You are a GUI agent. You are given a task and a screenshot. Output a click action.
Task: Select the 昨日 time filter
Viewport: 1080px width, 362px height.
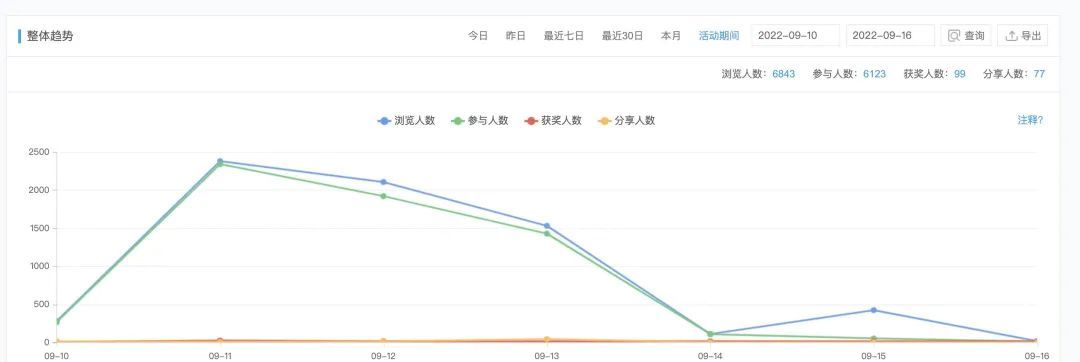click(x=516, y=36)
